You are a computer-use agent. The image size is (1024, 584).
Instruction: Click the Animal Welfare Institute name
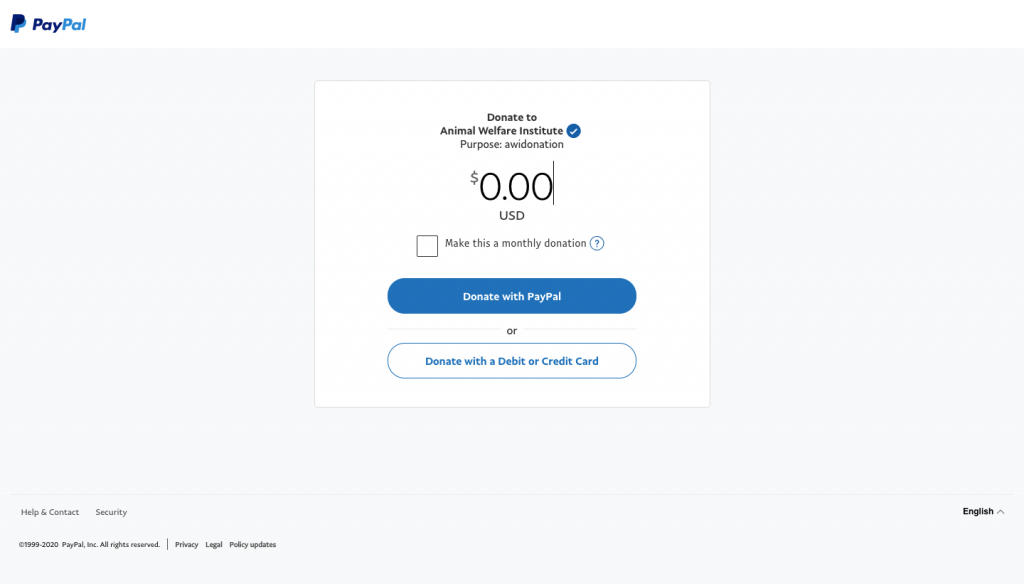(x=500, y=130)
